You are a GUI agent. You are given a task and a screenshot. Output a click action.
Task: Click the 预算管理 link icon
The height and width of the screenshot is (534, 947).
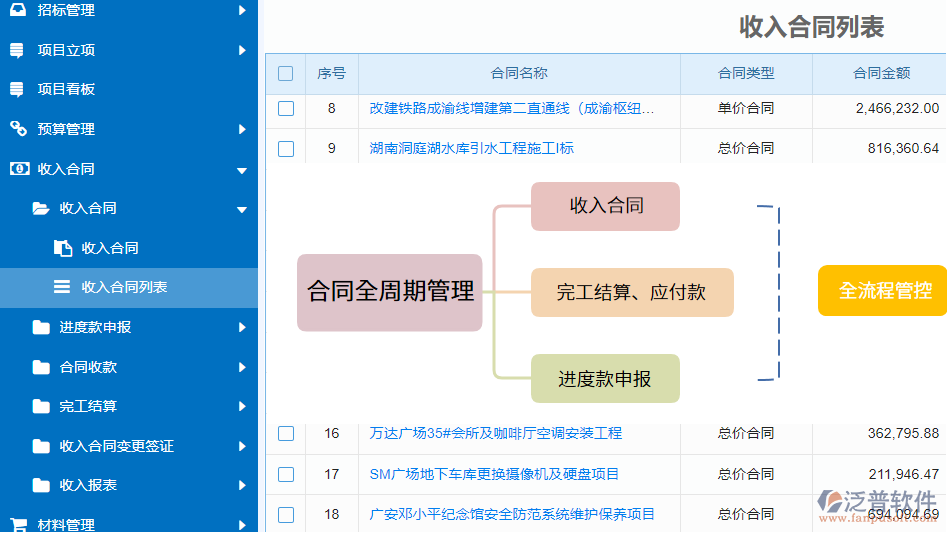tap(17, 129)
